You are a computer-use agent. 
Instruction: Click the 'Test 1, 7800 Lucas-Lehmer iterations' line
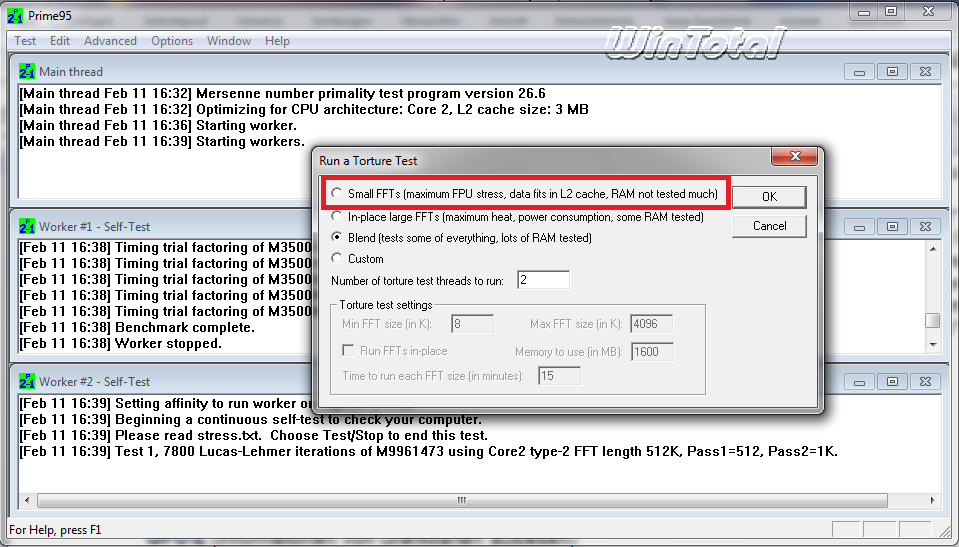tap(429, 452)
